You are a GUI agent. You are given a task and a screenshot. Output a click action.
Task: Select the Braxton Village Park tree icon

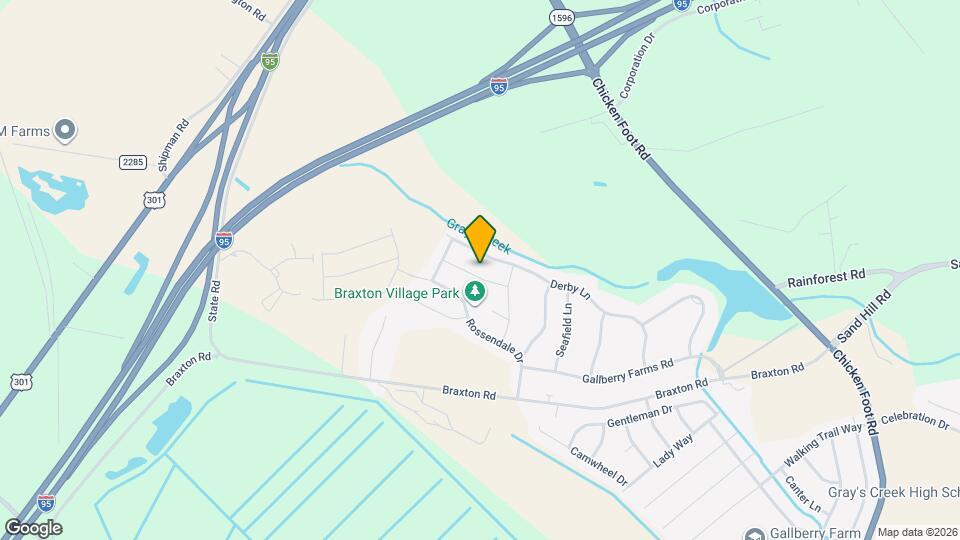474,292
